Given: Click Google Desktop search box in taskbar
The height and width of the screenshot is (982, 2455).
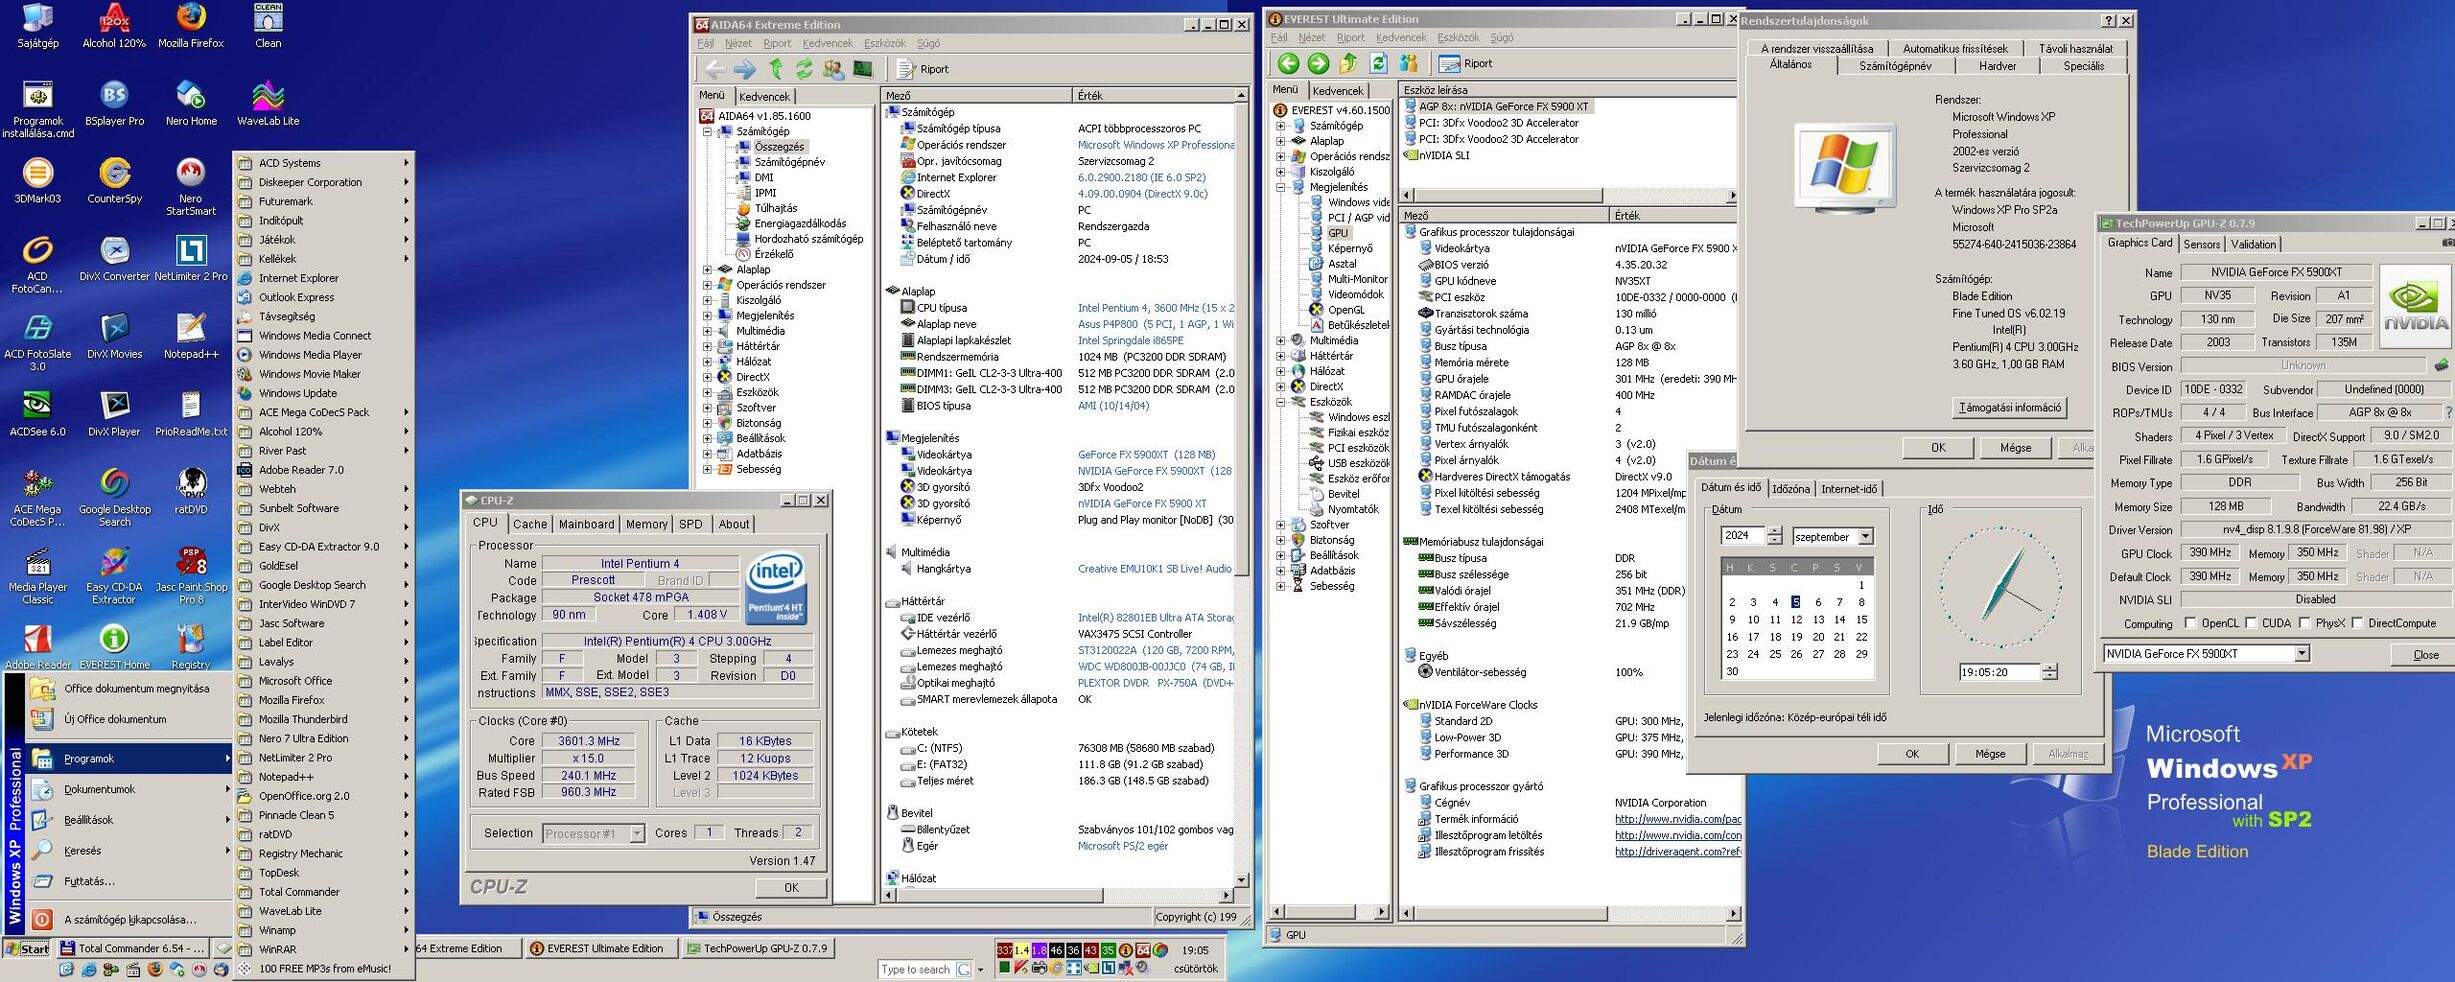Looking at the screenshot, I should (x=917, y=969).
